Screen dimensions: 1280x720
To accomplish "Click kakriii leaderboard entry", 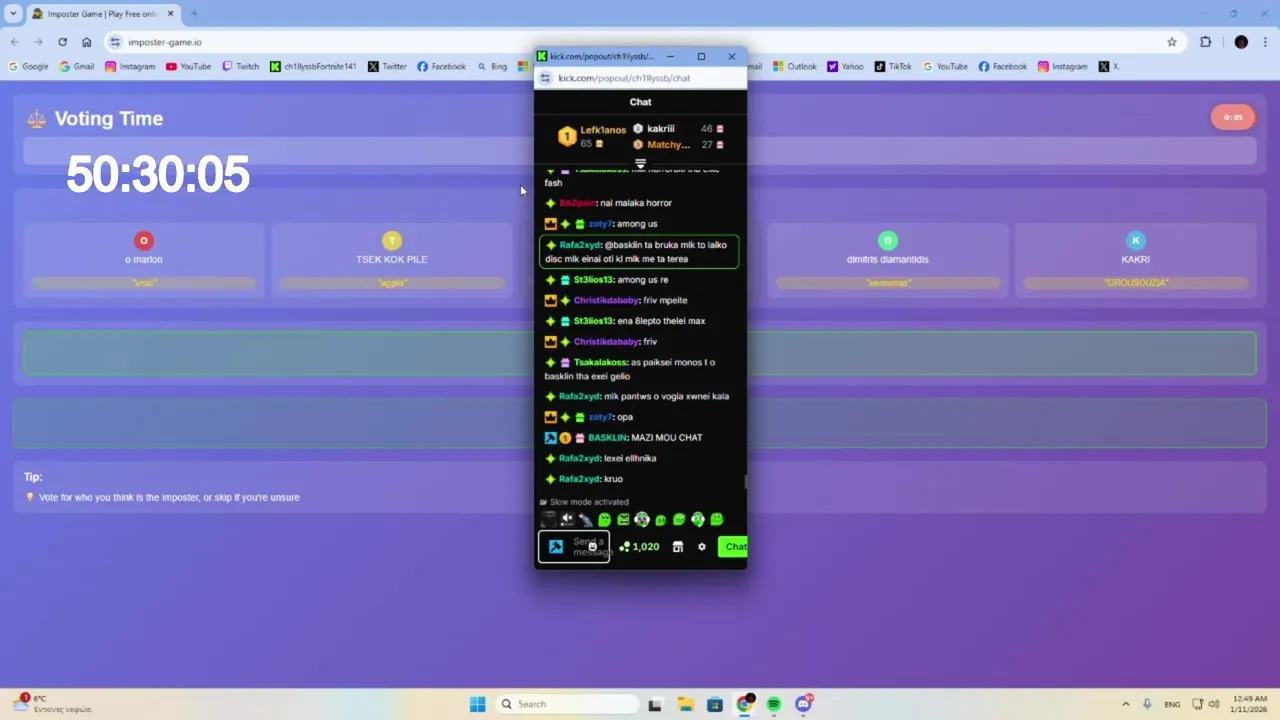I will 679,129.
